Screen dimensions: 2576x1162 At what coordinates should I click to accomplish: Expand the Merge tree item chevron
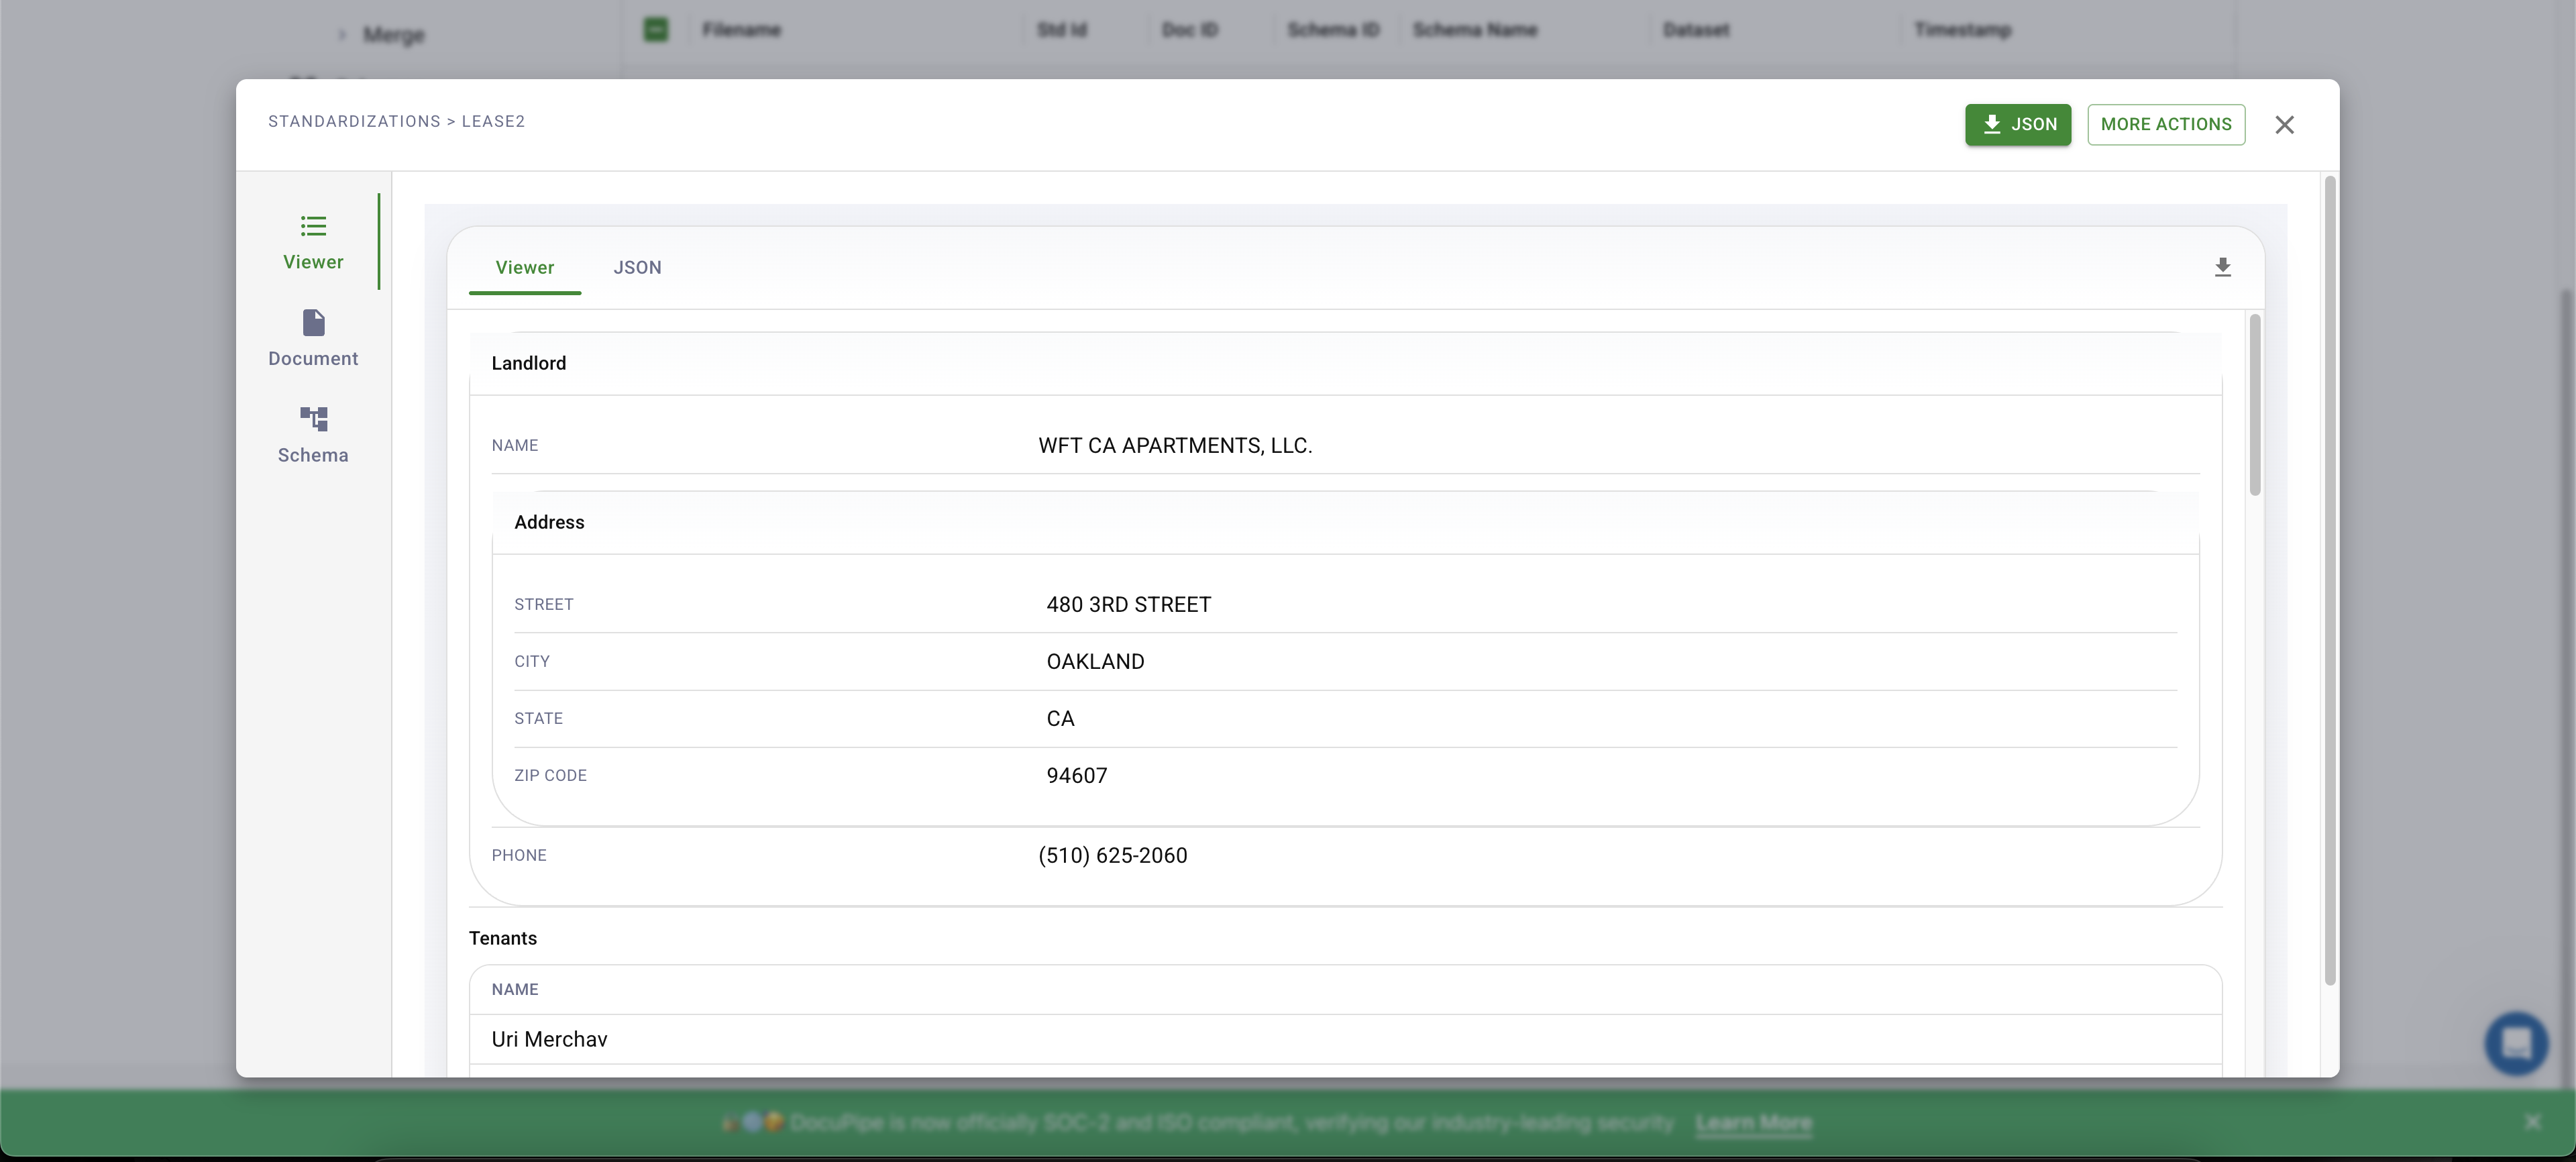[342, 35]
